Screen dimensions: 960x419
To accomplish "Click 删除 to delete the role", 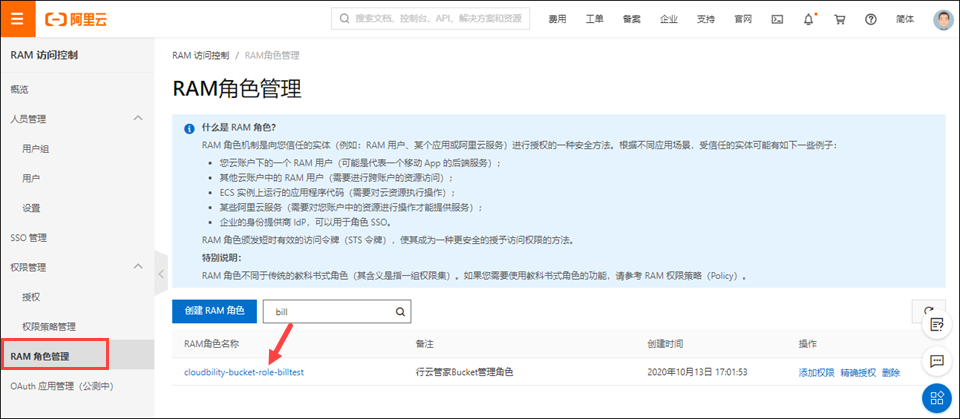I will pyautogui.click(x=890, y=372).
